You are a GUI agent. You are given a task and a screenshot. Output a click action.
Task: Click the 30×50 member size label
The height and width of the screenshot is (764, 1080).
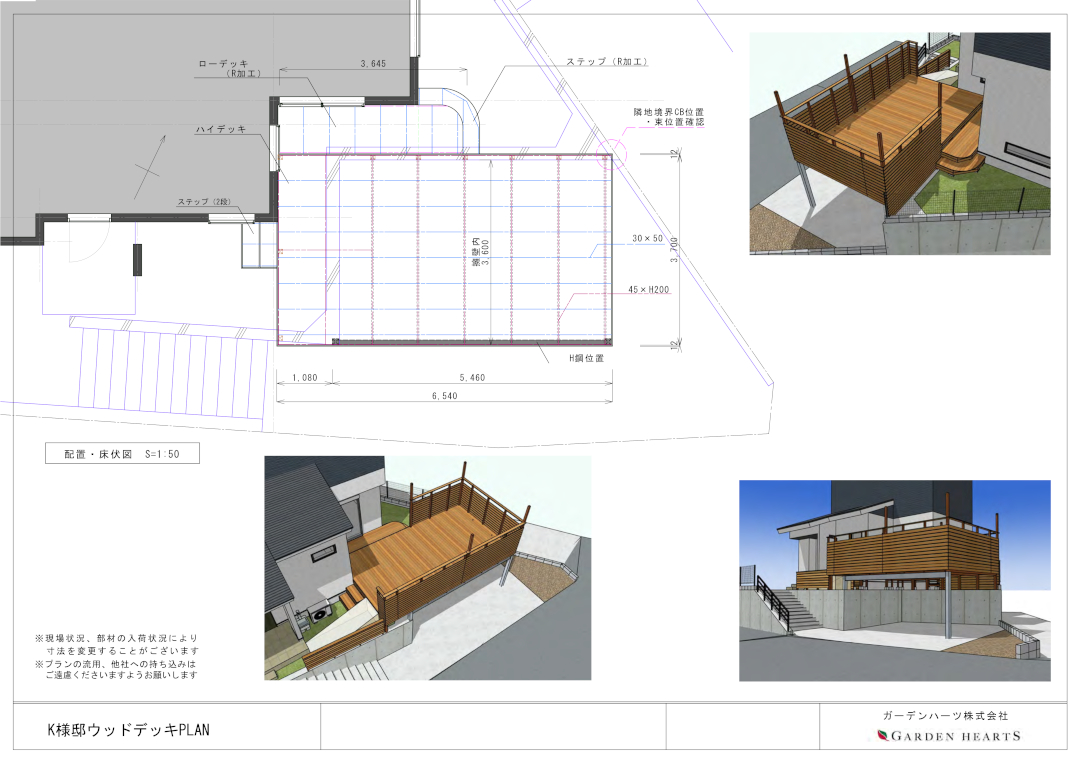click(648, 239)
